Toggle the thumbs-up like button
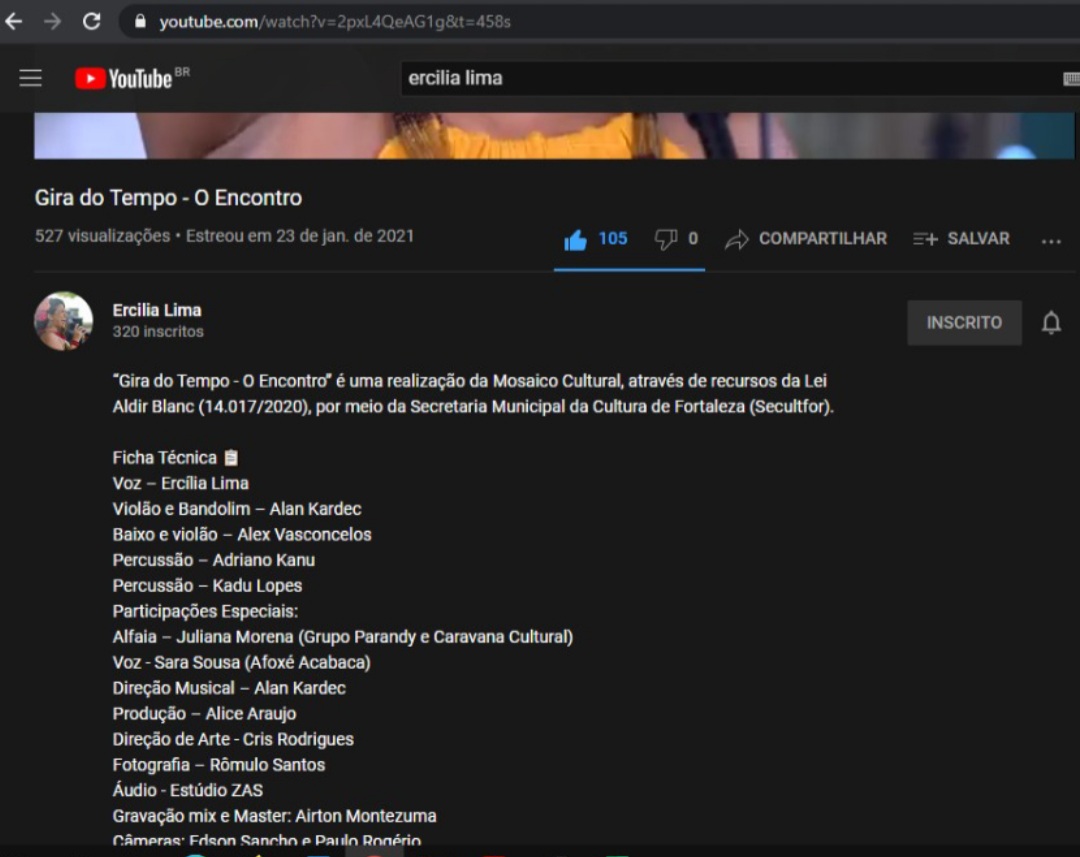Viewport: 1080px width, 857px height. pos(576,239)
